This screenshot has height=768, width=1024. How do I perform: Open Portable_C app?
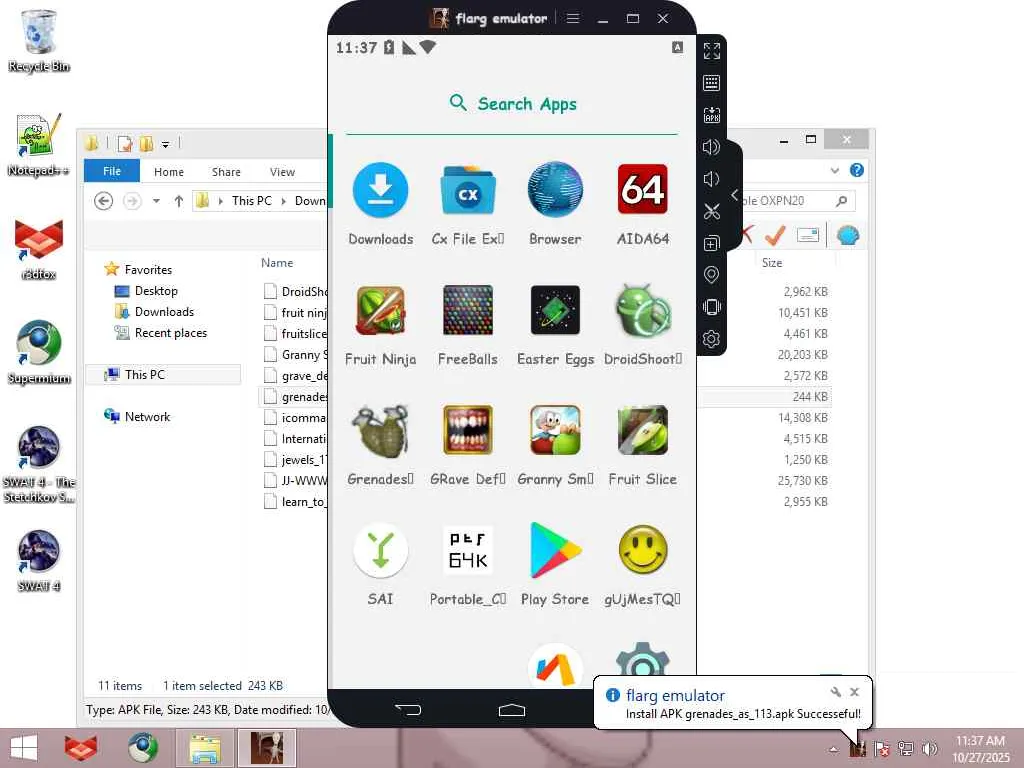[x=468, y=551]
